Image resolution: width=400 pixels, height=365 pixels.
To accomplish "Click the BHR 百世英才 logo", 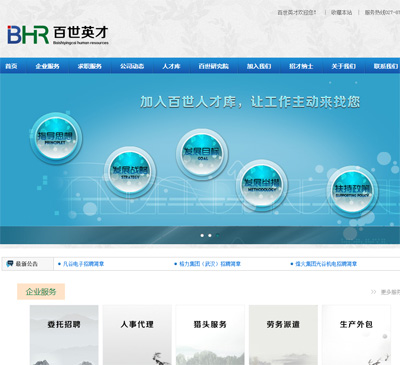I will coord(58,35).
